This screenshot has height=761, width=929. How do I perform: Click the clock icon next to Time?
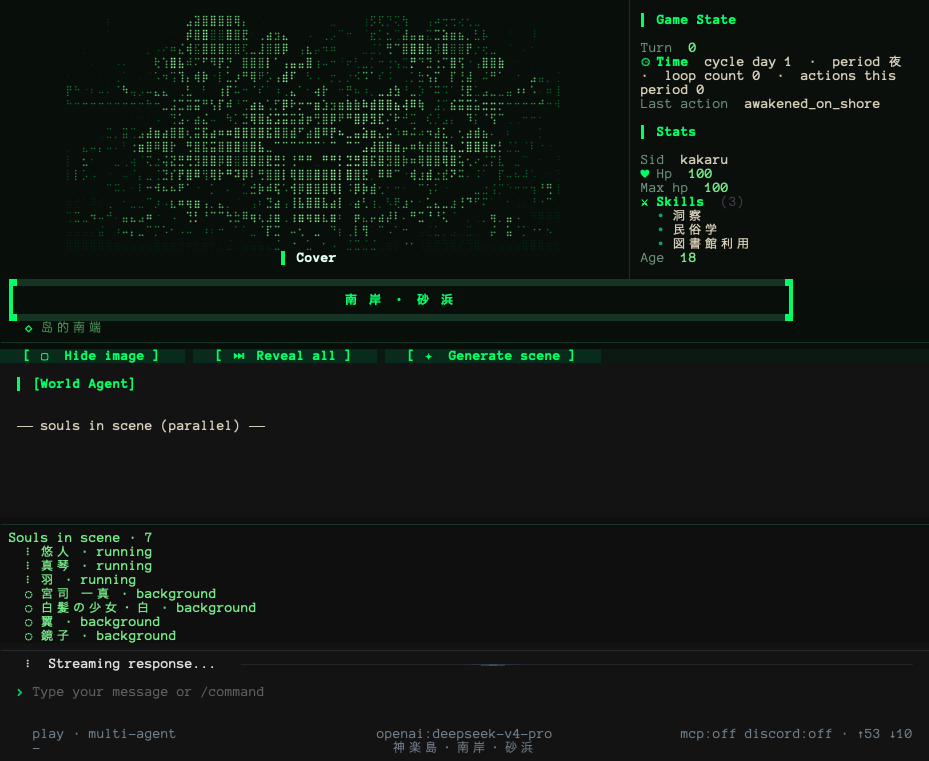[645, 62]
